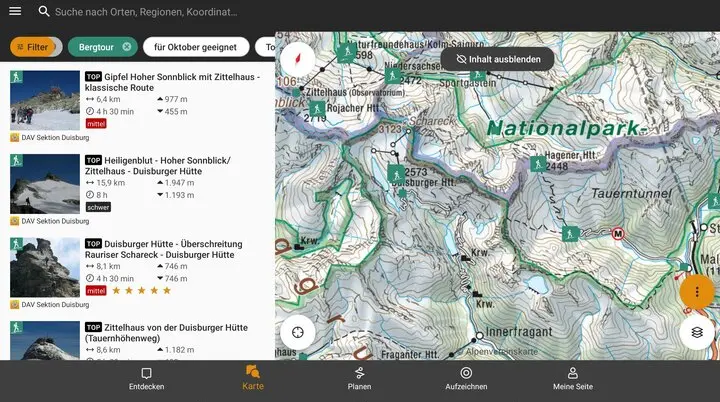Open the Filter options
Screen dimensions: 720x402
coord(31,47)
